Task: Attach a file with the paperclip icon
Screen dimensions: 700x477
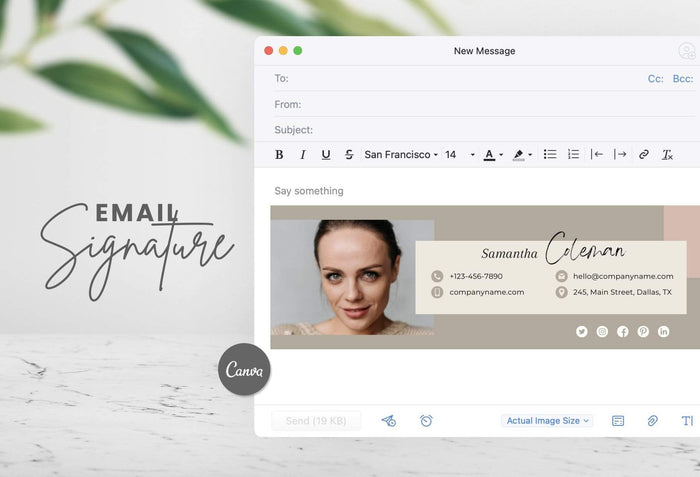Action: pyautogui.click(x=652, y=421)
